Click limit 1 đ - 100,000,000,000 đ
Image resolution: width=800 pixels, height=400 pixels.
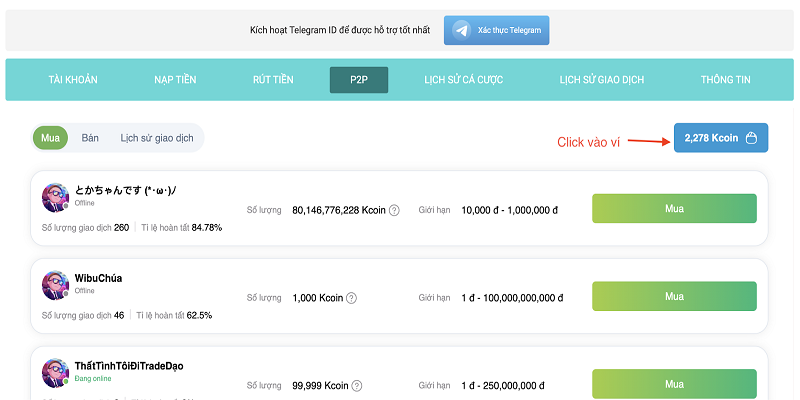pos(512,298)
